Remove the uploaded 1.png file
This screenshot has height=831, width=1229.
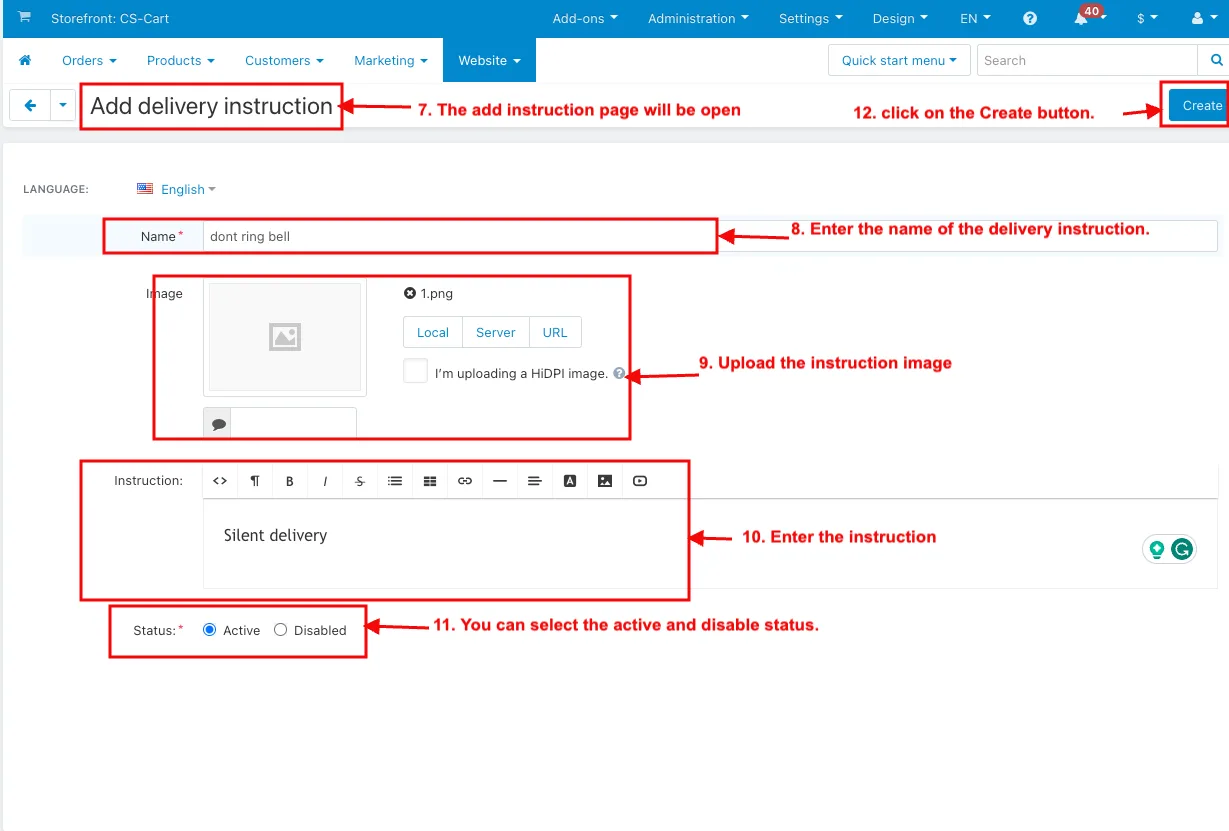(409, 293)
